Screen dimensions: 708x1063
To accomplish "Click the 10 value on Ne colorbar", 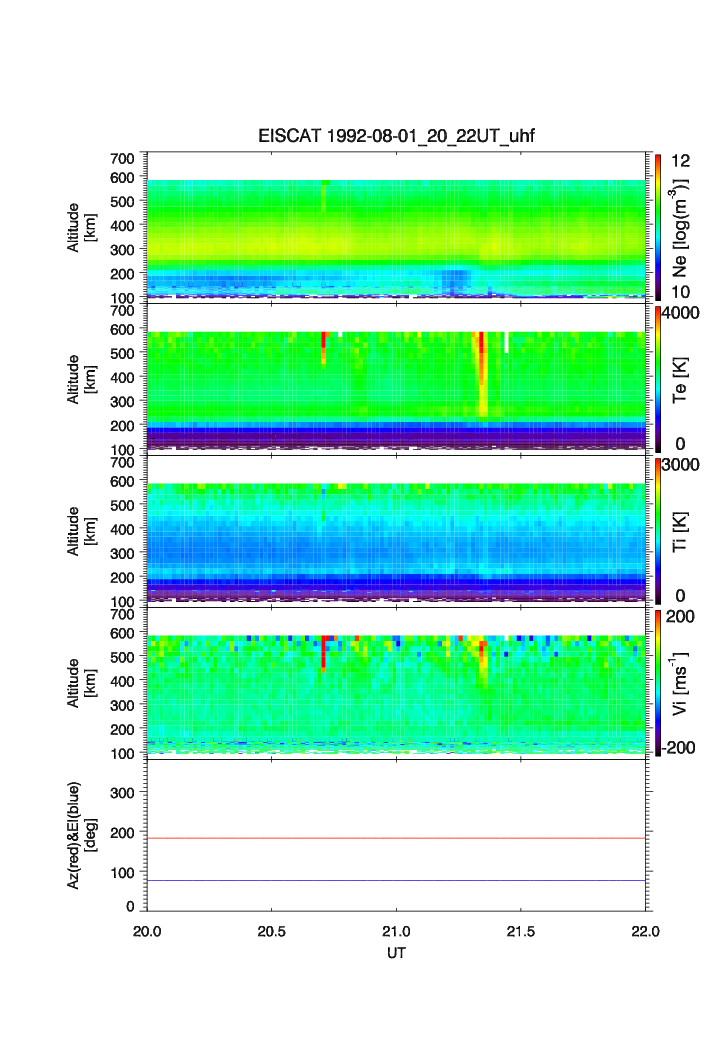I will point(680,292).
